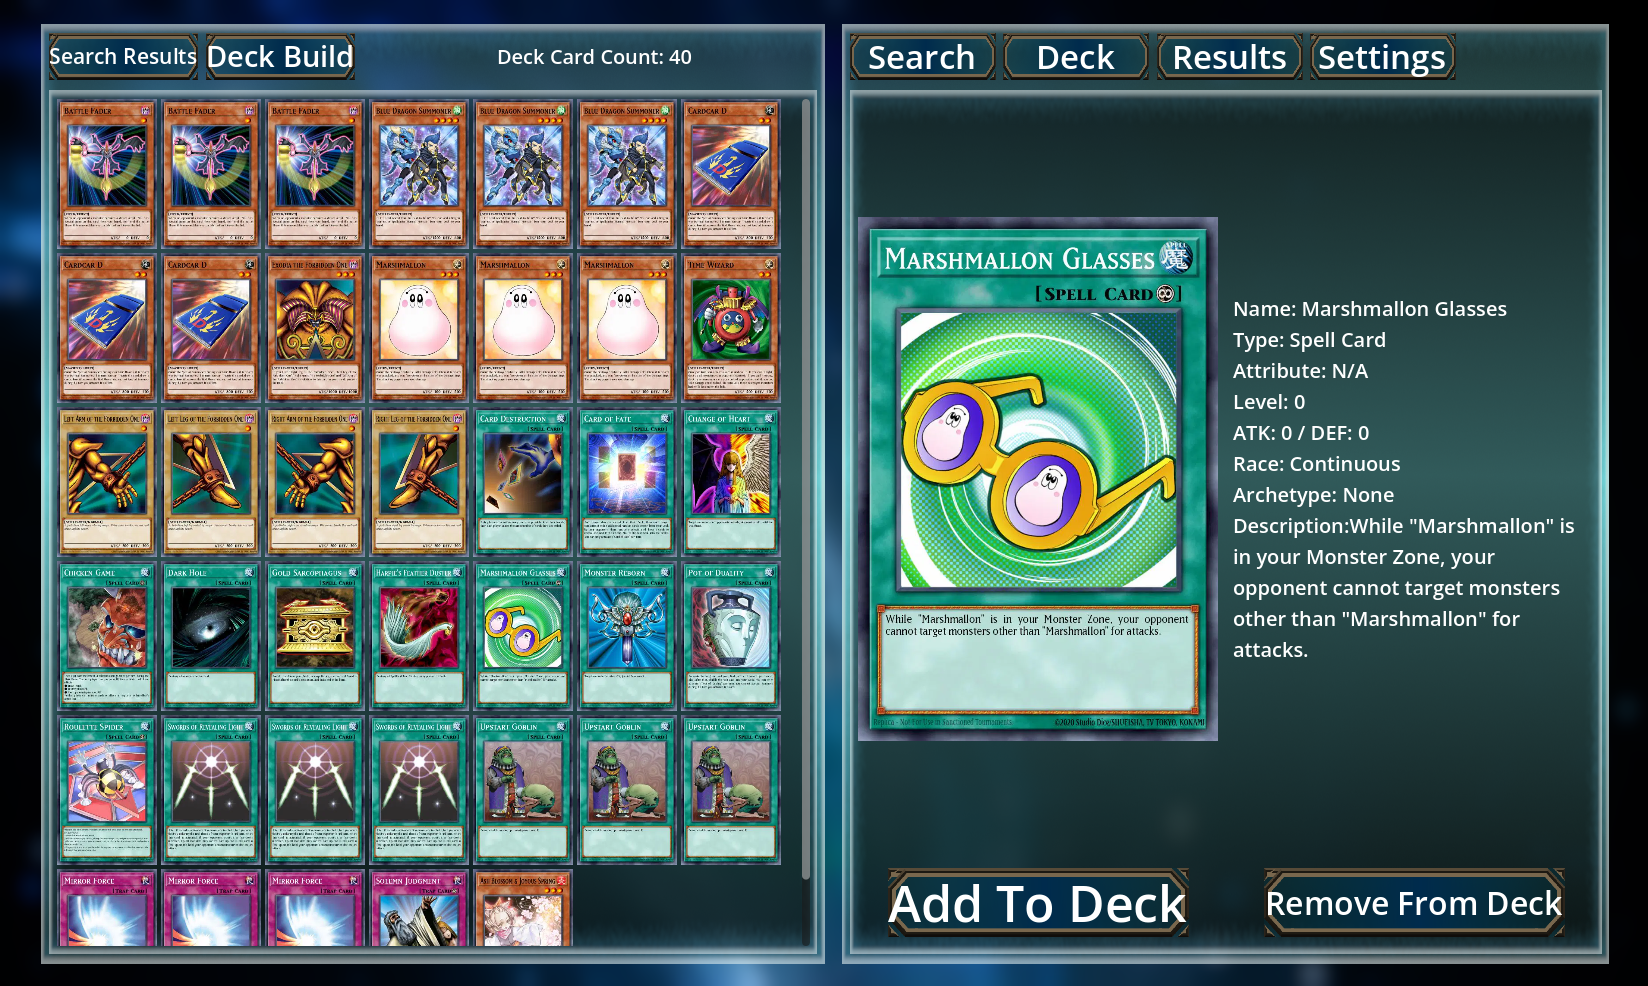The image size is (1648, 986).
Task: Select the Chicken Game spell card
Action: (106, 636)
